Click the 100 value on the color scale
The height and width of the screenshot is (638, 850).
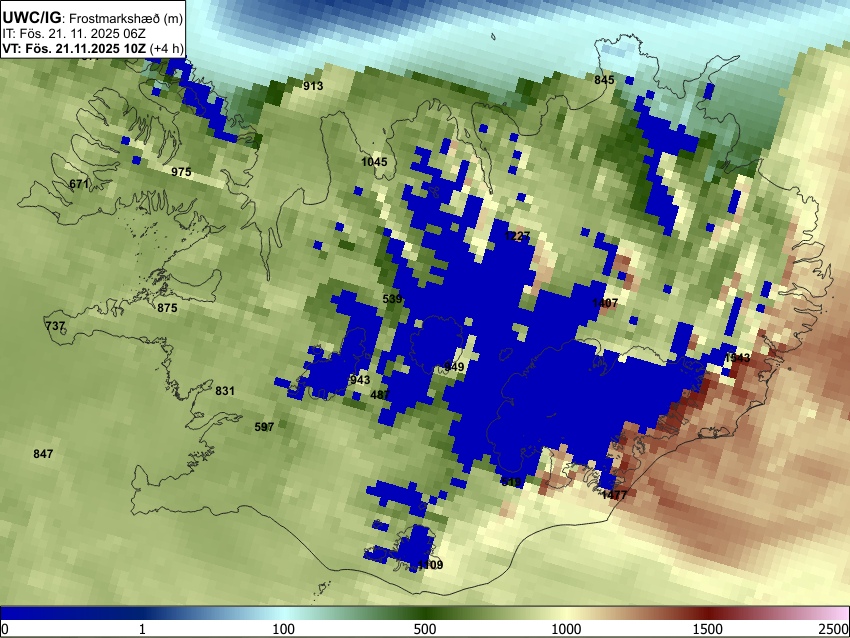(x=283, y=629)
